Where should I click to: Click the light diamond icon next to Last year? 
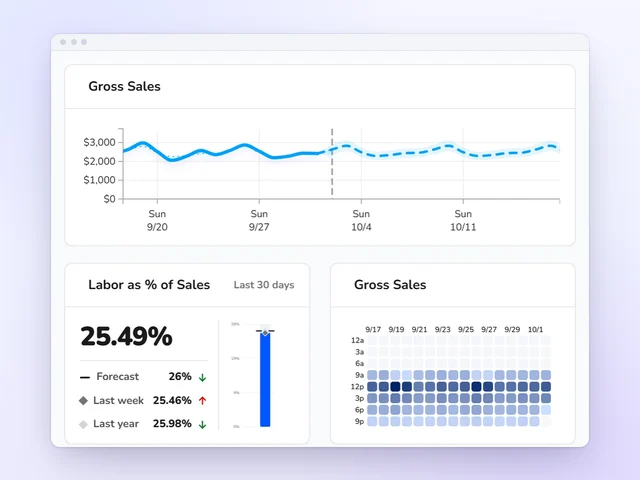click(83, 424)
